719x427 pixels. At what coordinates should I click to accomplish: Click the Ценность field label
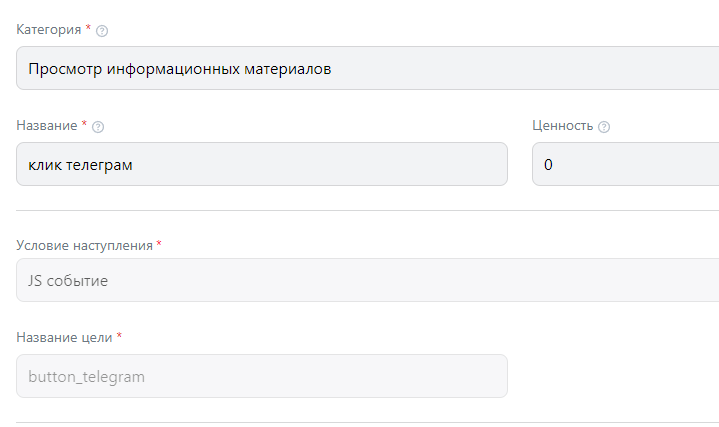pos(563,126)
